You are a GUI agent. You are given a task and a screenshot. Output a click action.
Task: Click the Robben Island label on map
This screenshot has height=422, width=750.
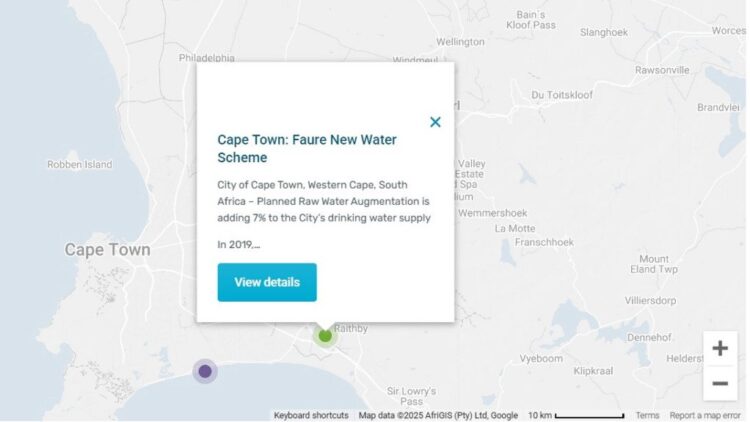pos(80,164)
